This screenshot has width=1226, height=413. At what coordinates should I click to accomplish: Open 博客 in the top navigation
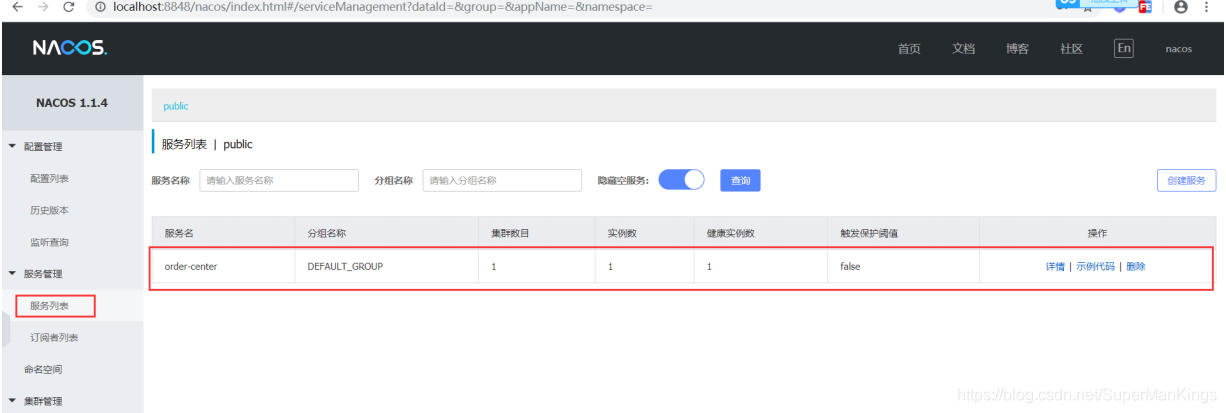[x=1017, y=49]
